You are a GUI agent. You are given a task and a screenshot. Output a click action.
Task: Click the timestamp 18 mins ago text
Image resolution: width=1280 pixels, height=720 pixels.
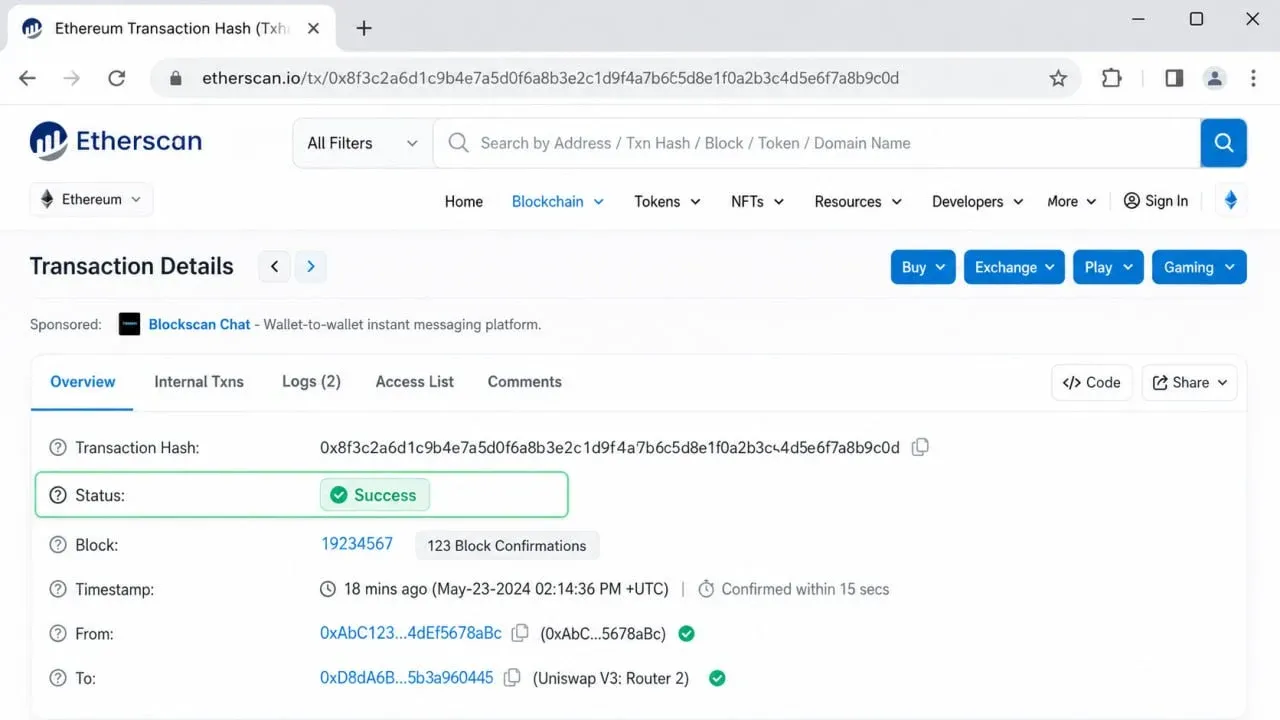[506, 589]
